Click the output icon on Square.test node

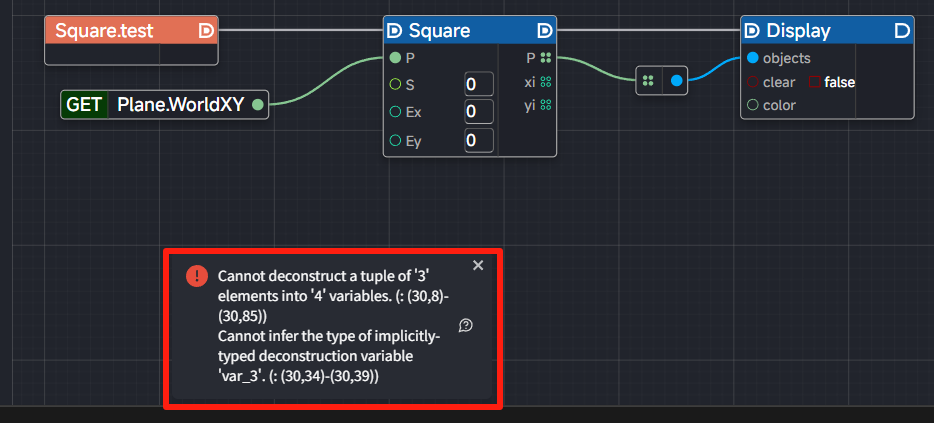(206, 31)
